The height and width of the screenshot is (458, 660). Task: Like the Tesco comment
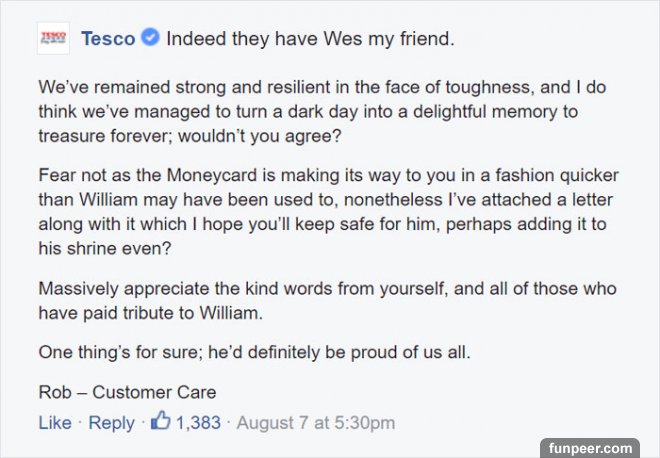tap(54, 423)
